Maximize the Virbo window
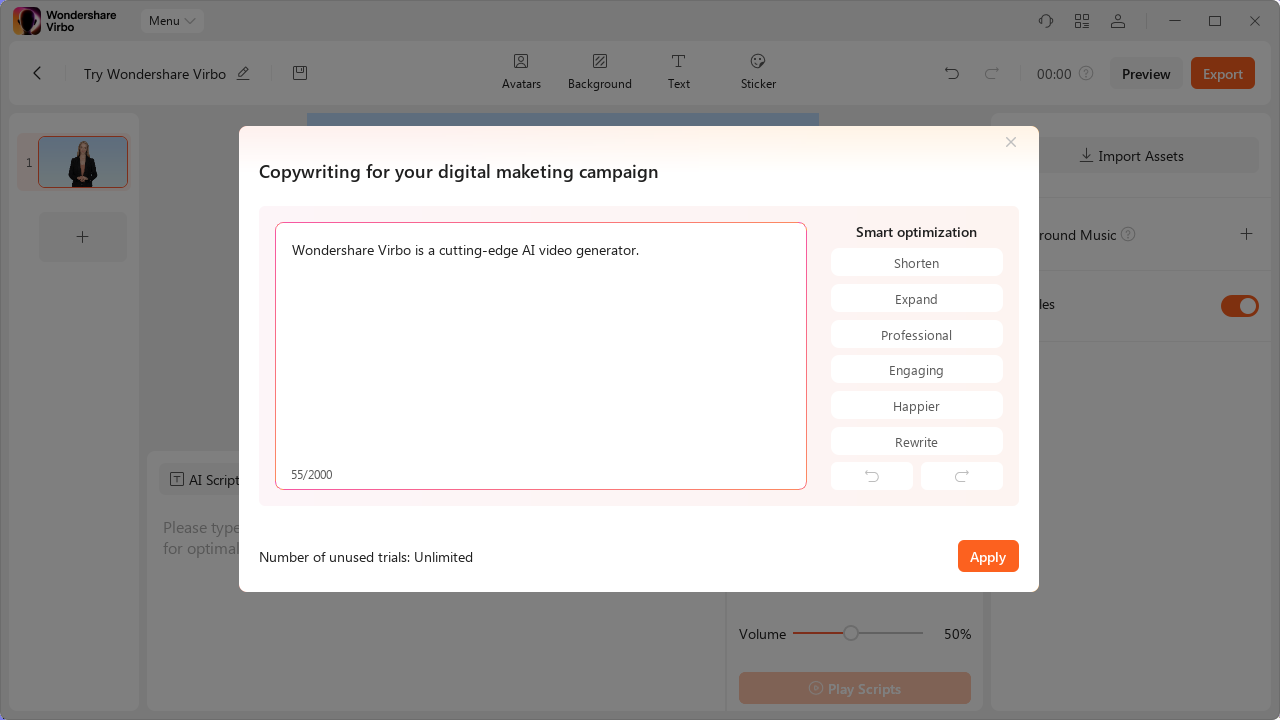Screen dimensions: 1280x720 1215,21
